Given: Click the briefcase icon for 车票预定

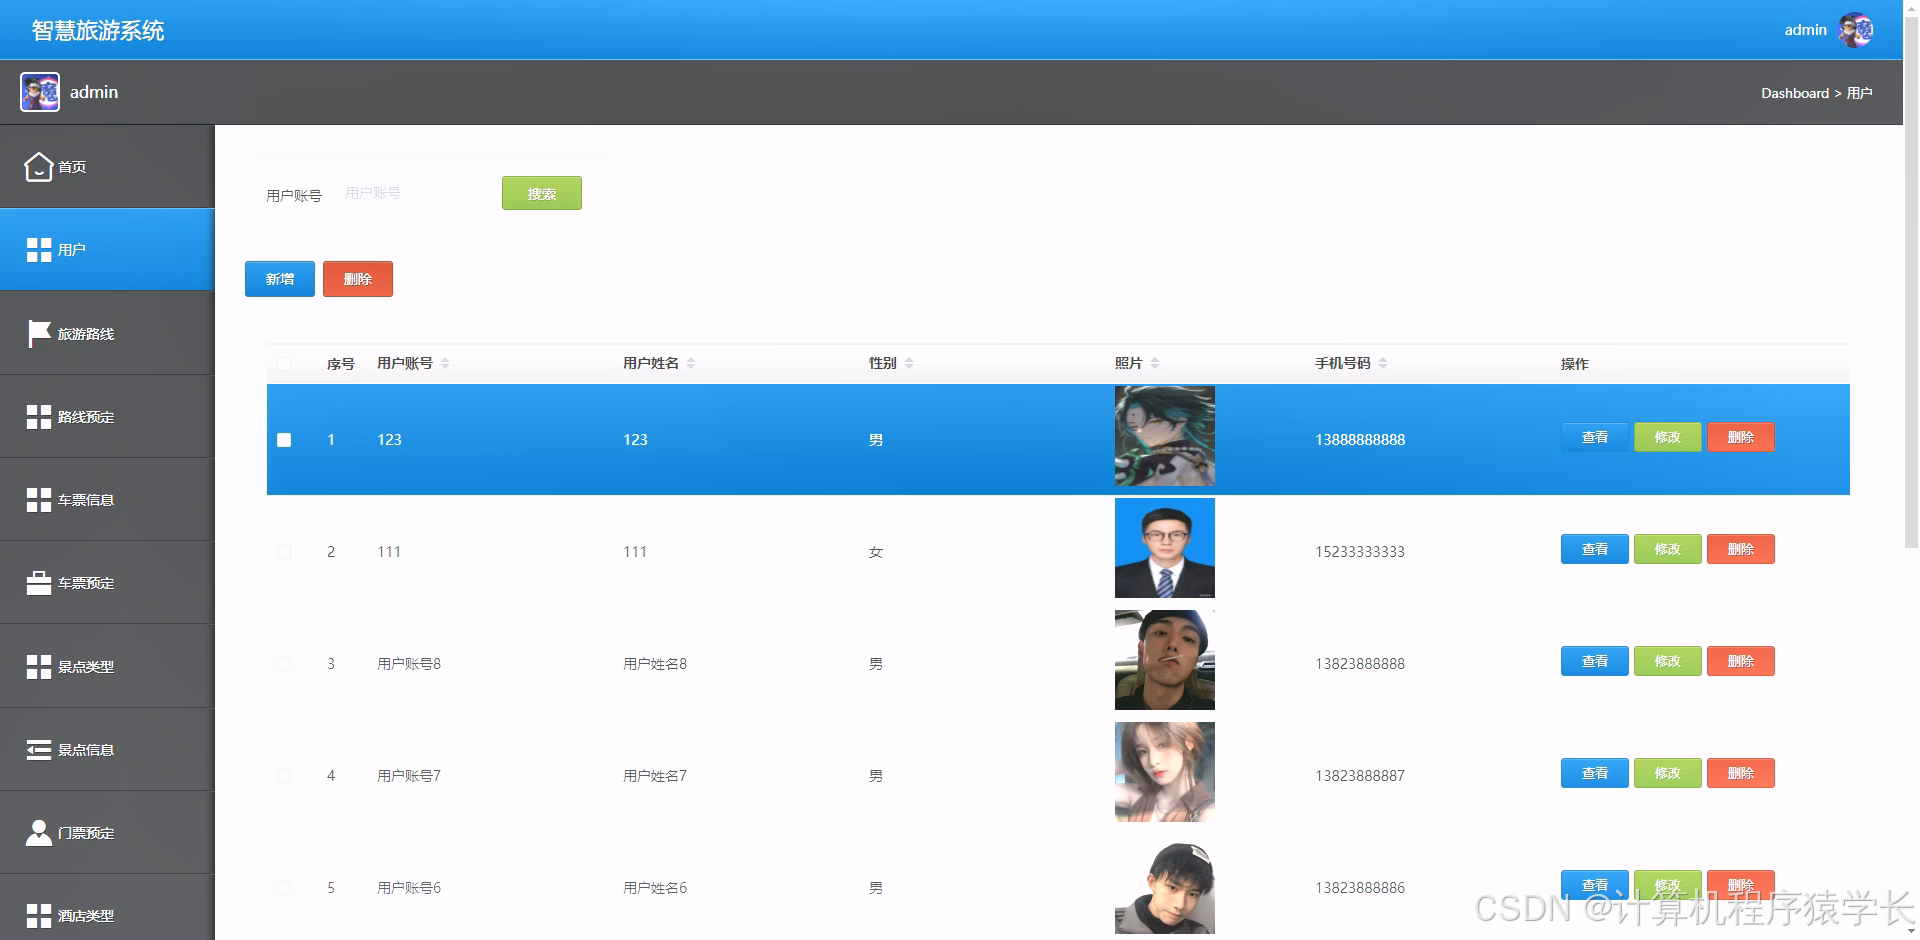Looking at the screenshot, I should [39, 583].
